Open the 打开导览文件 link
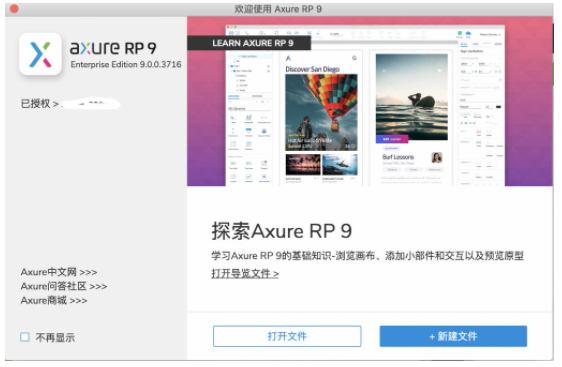The width and height of the screenshot is (562, 367). click(x=245, y=274)
